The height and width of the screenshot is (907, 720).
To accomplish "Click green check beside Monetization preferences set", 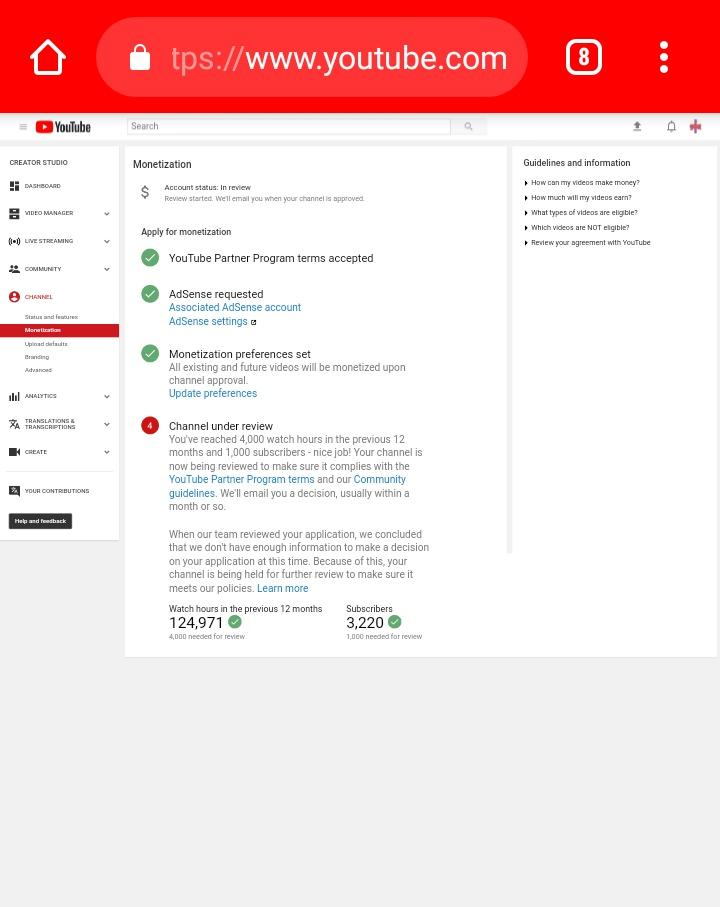I will tap(150, 353).
